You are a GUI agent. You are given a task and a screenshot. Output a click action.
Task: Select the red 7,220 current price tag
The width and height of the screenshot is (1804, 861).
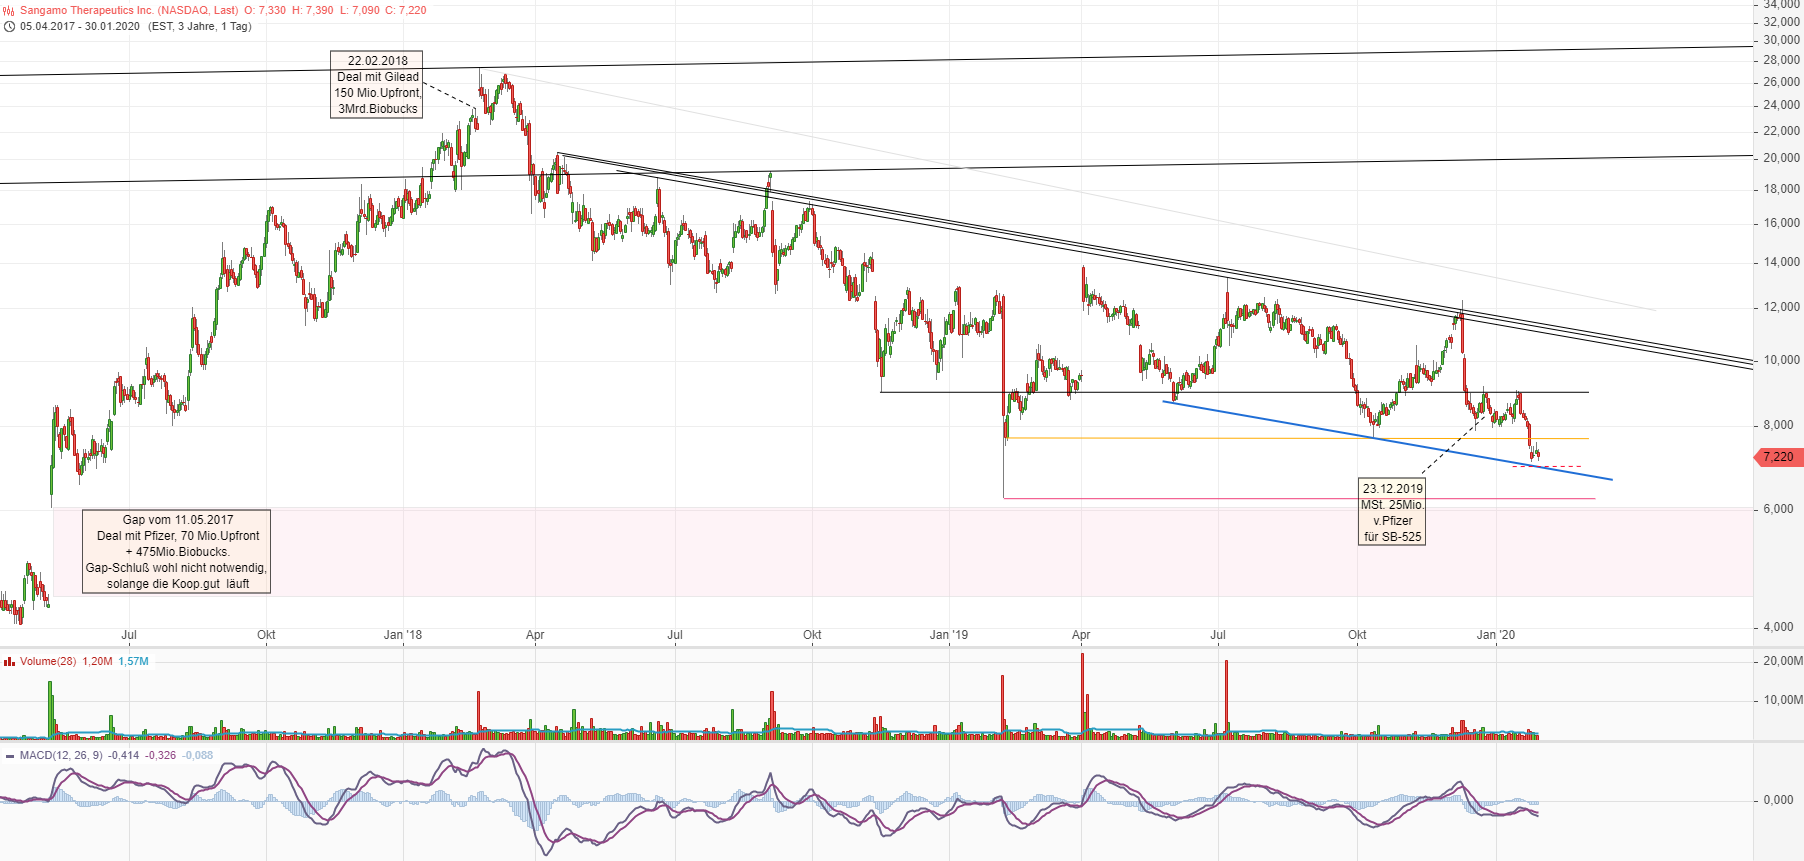1777,457
